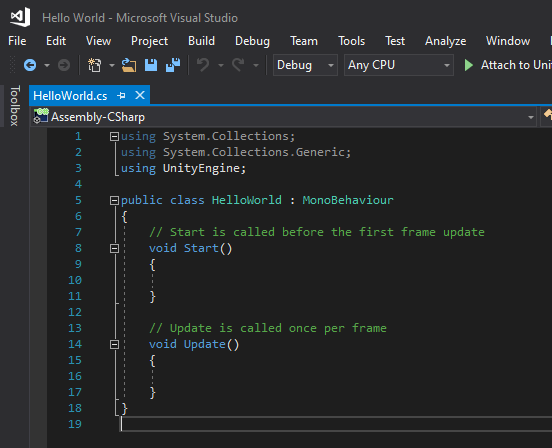
Task: Open the Debug configuration dropdown
Action: click(x=305, y=65)
